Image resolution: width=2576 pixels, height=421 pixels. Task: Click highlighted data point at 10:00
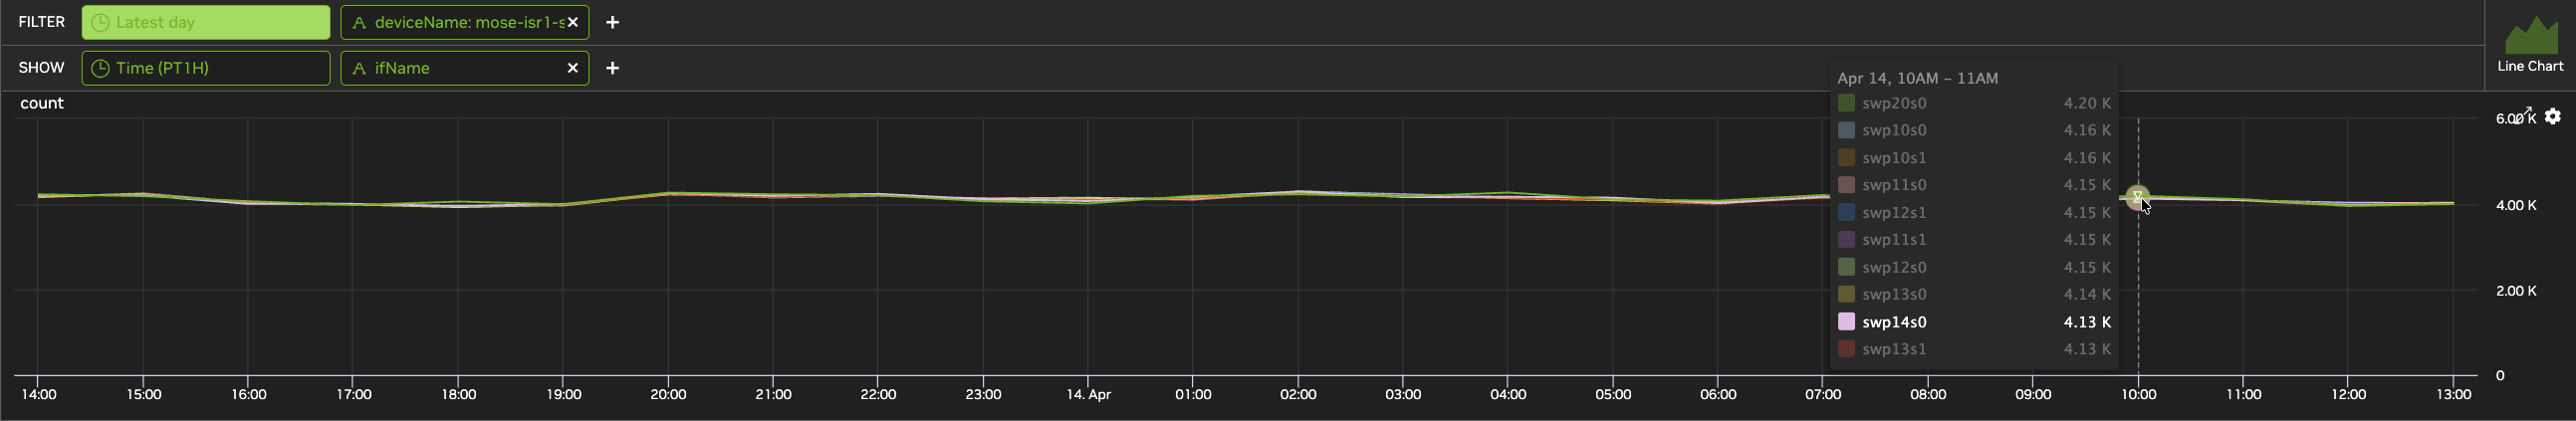(2138, 197)
